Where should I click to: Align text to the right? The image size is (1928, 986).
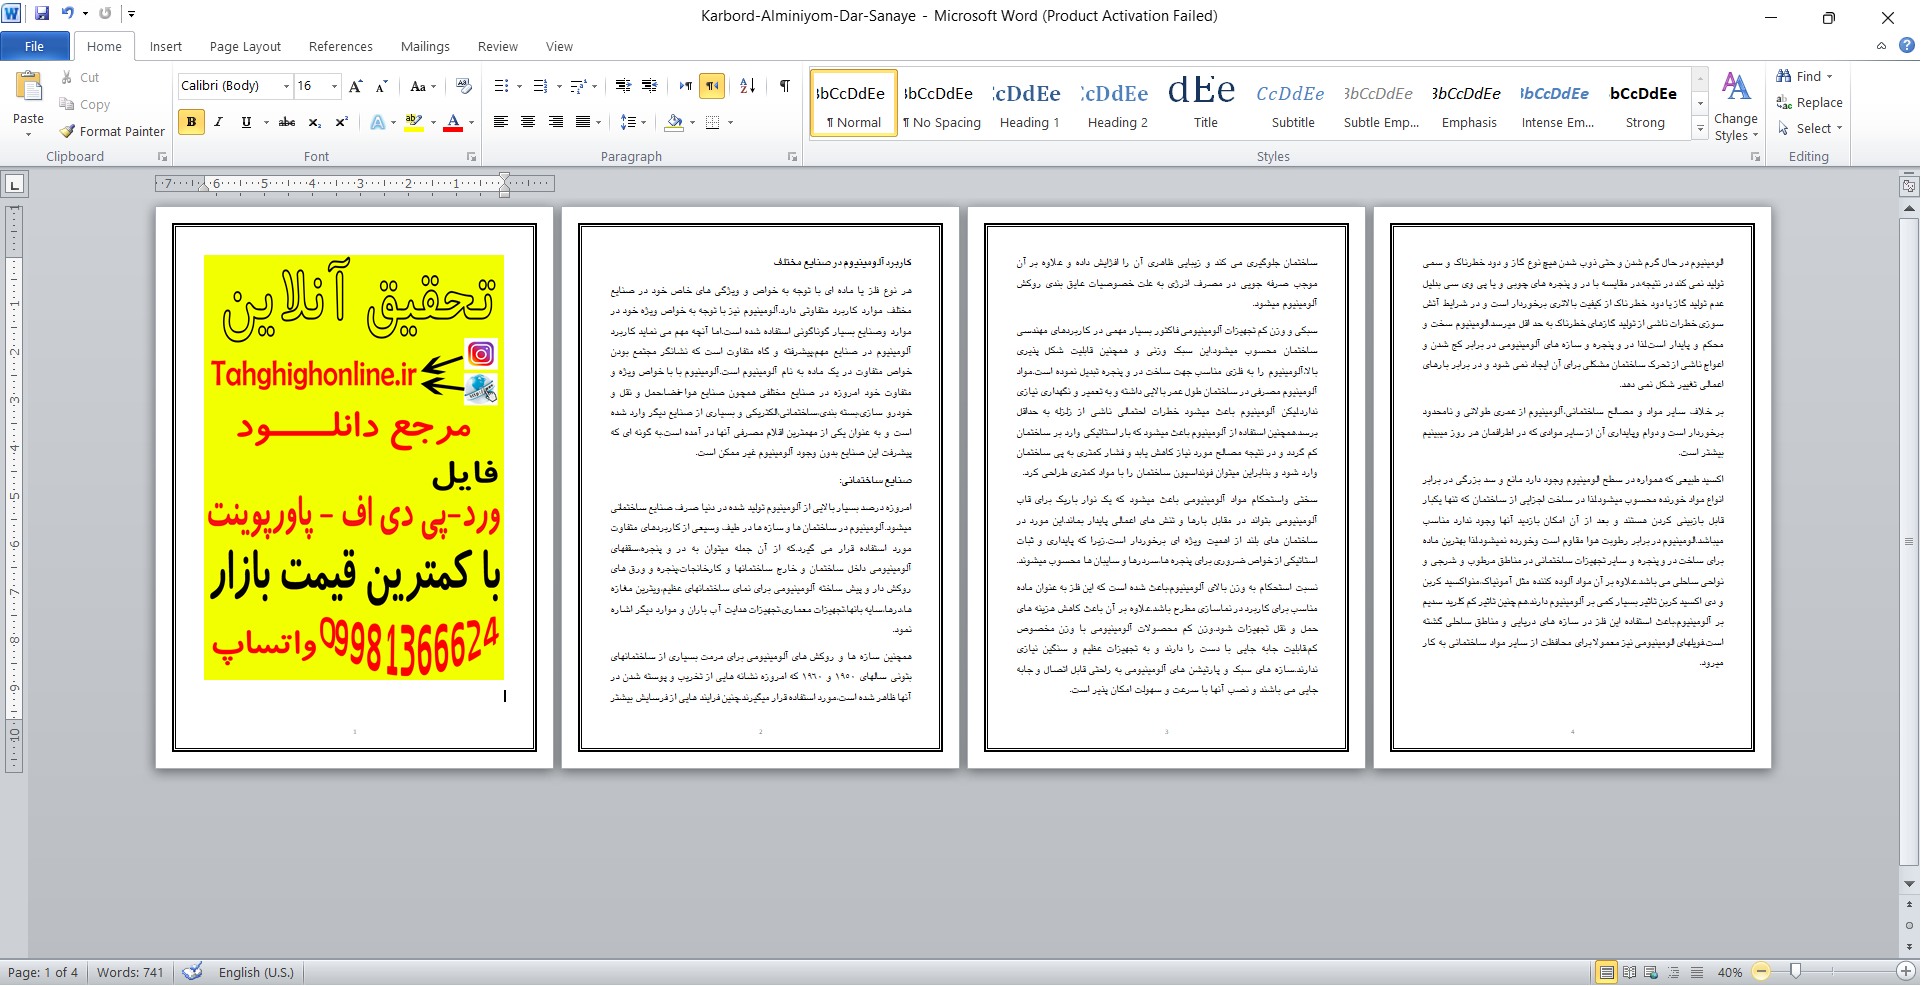tap(555, 122)
